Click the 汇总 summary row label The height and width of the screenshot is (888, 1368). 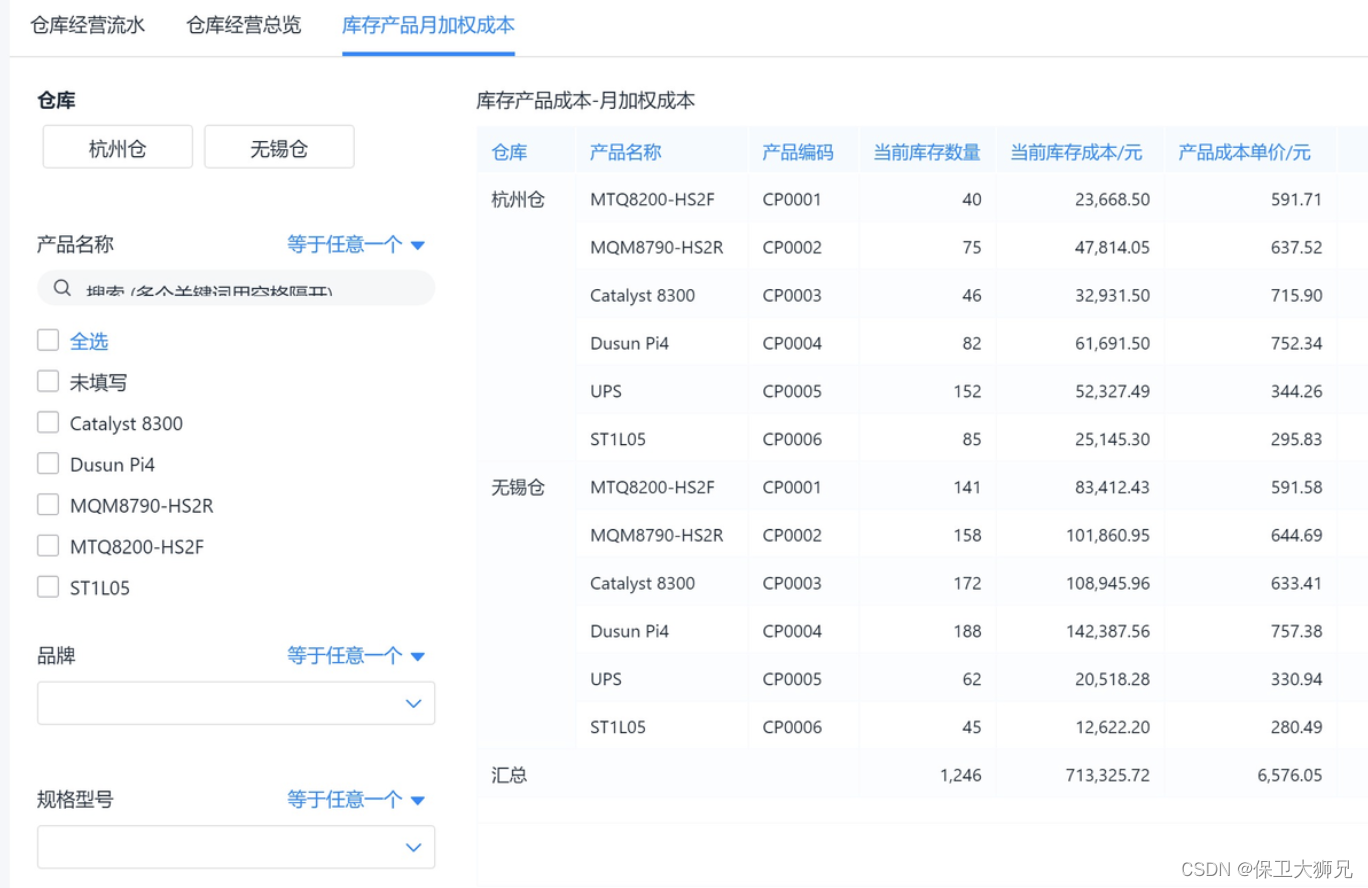coord(509,775)
